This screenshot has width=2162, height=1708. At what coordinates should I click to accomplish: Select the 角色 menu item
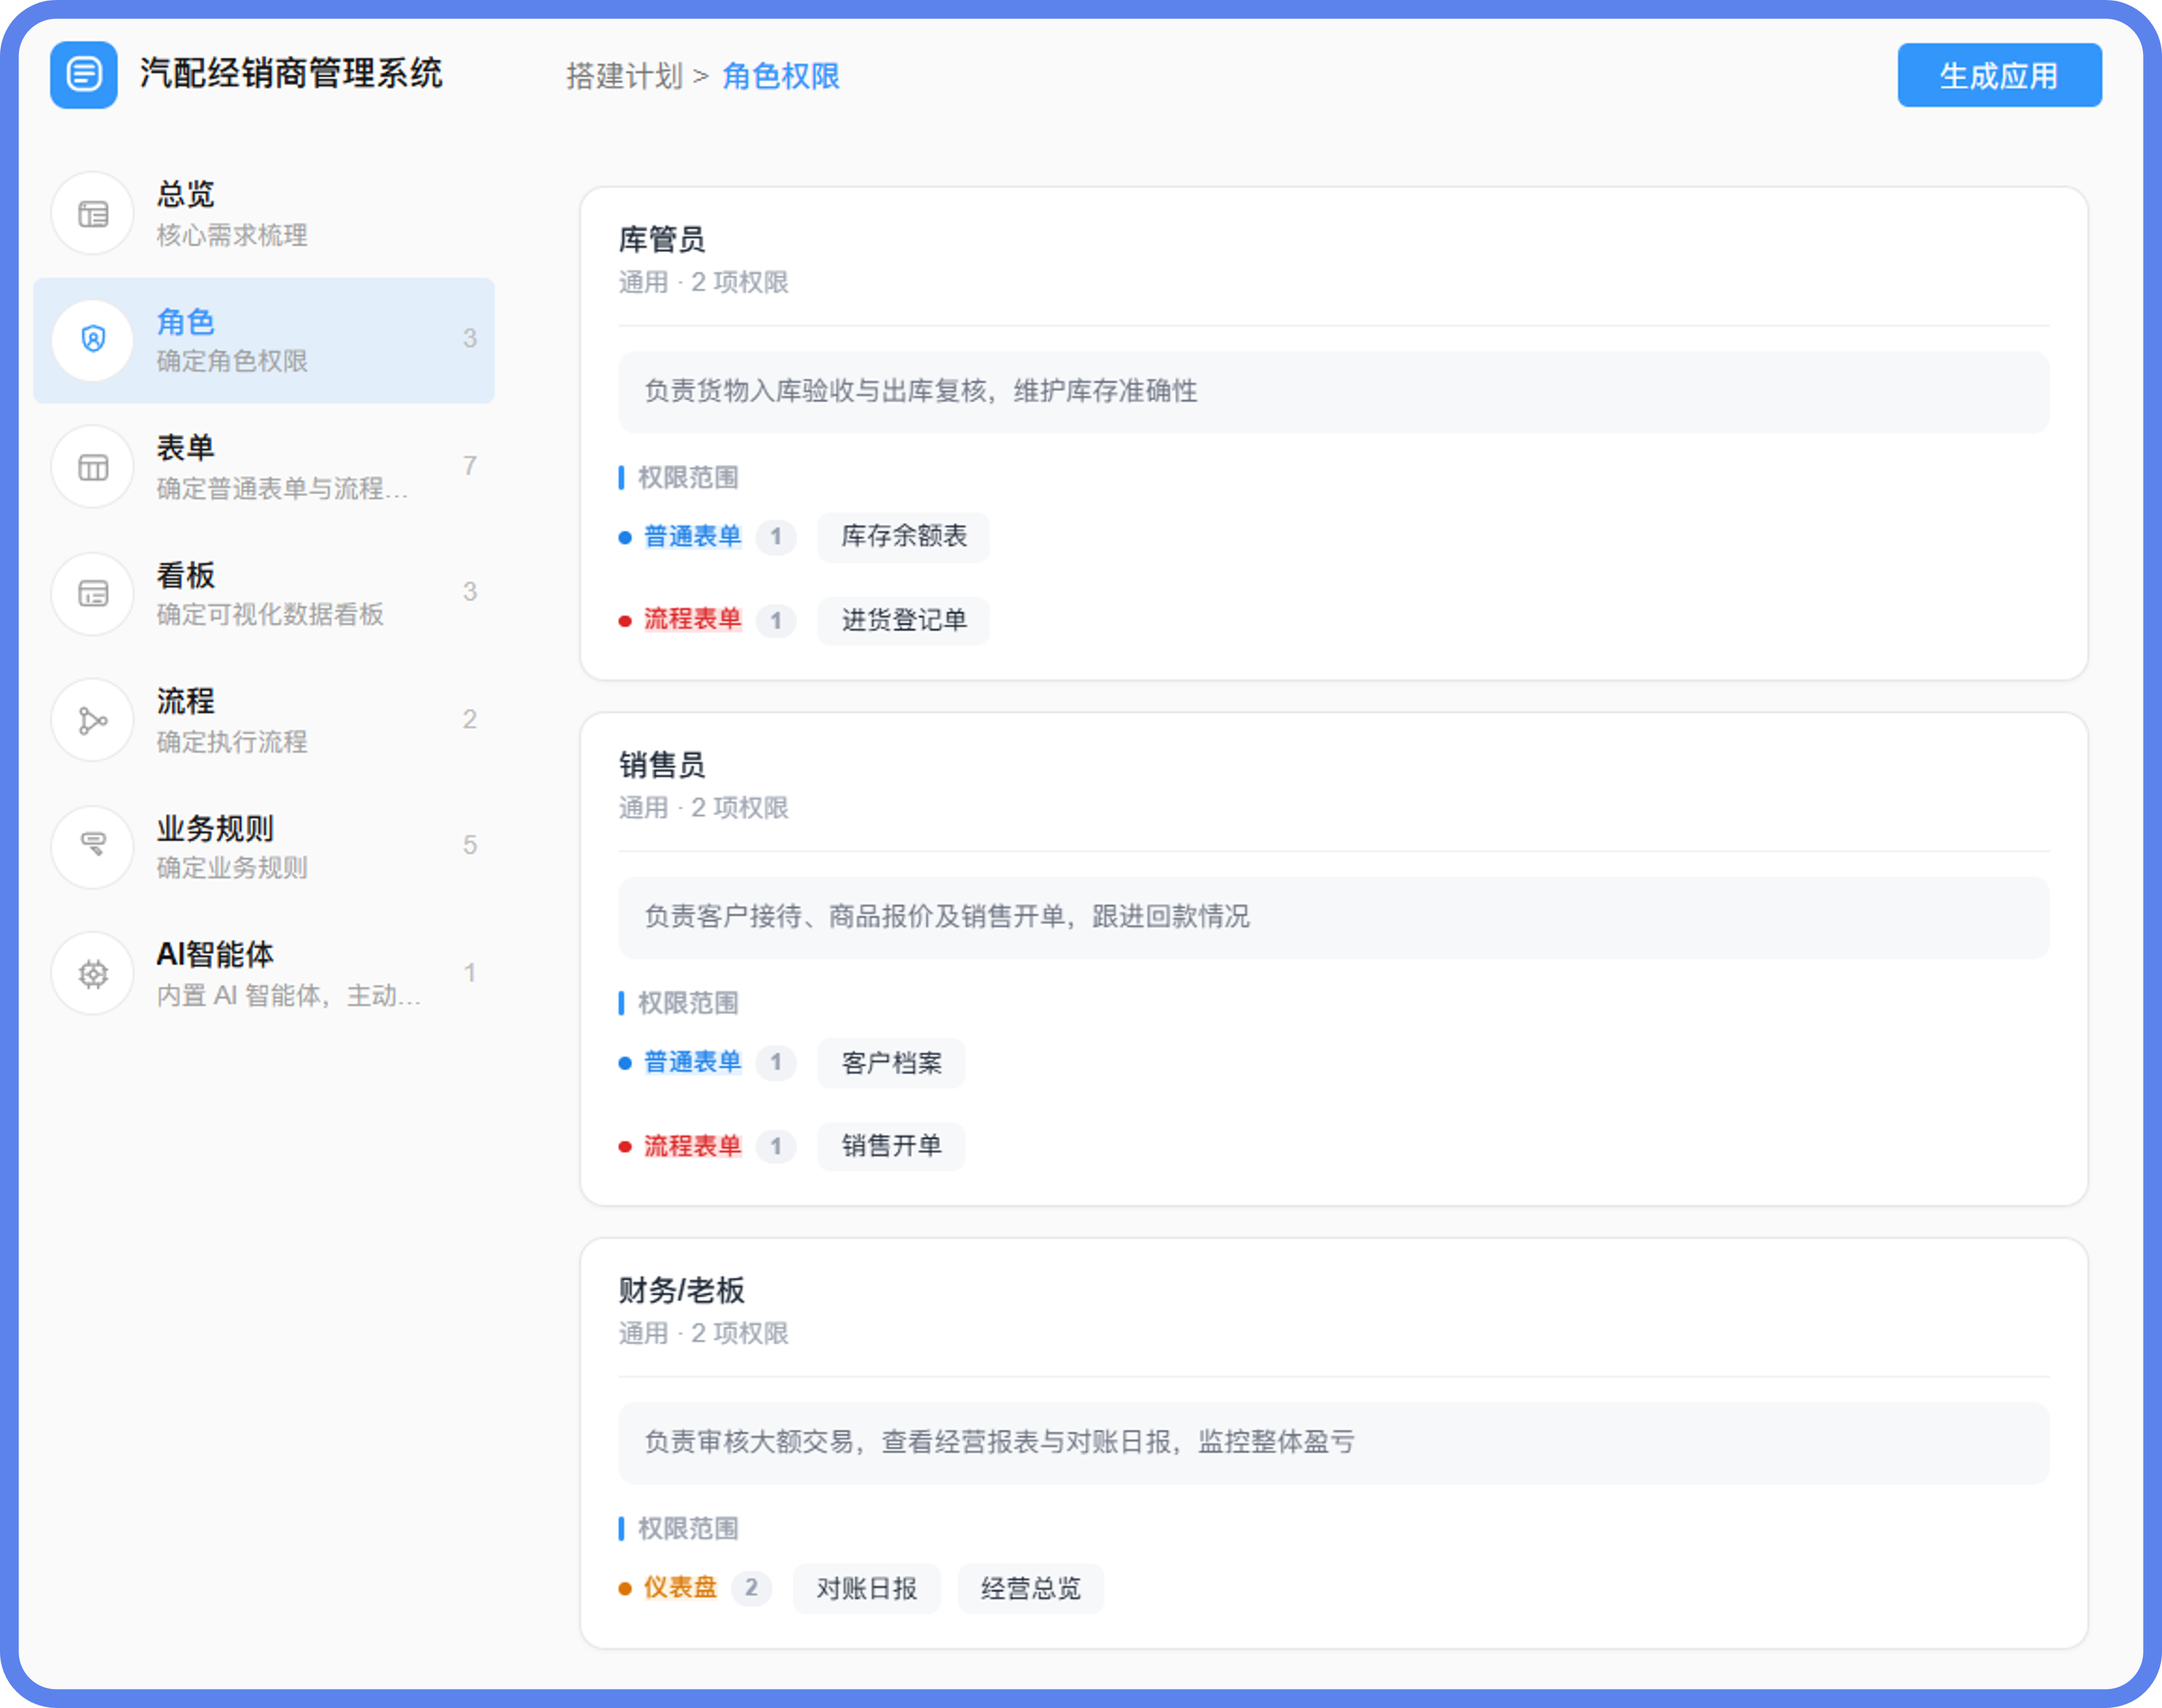click(x=264, y=340)
